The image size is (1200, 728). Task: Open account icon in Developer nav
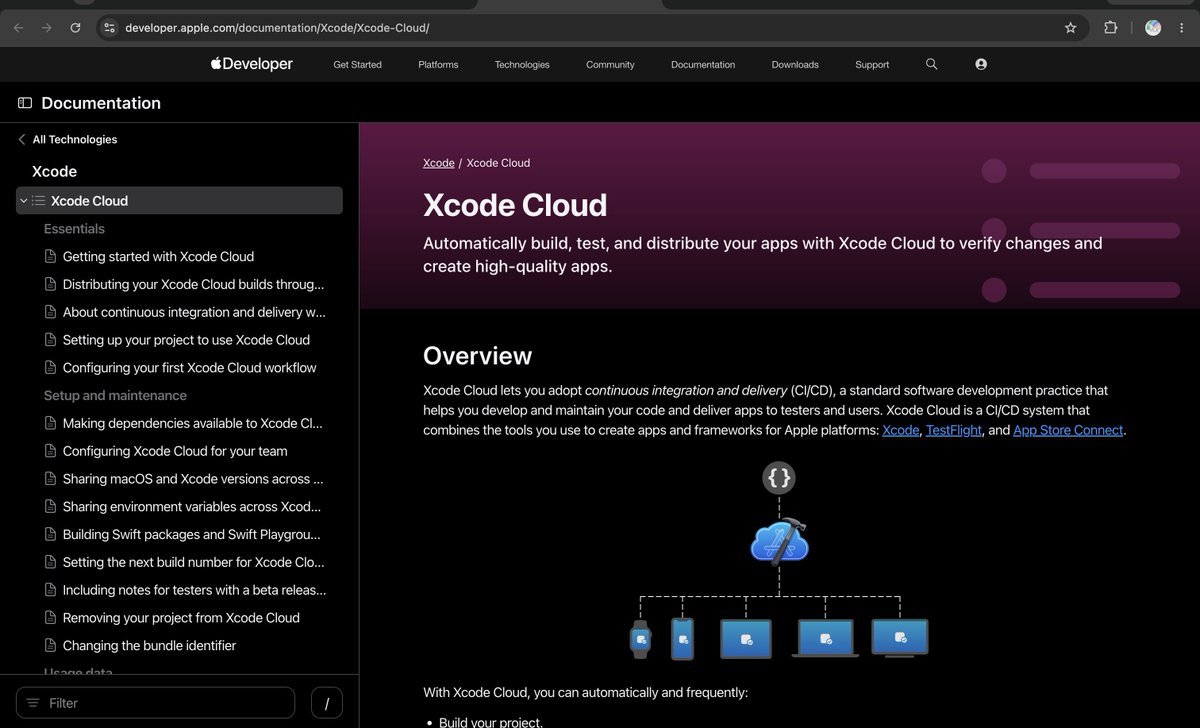(981, 64)
